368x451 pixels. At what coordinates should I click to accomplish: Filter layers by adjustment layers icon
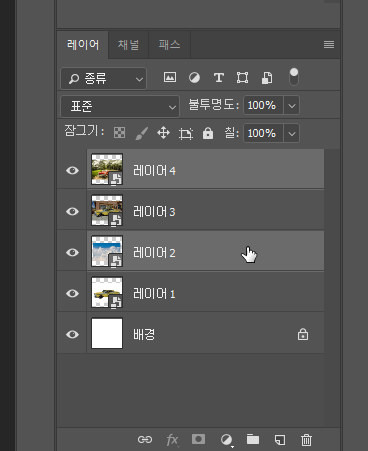pyautogui.click(x=194, y=78)
